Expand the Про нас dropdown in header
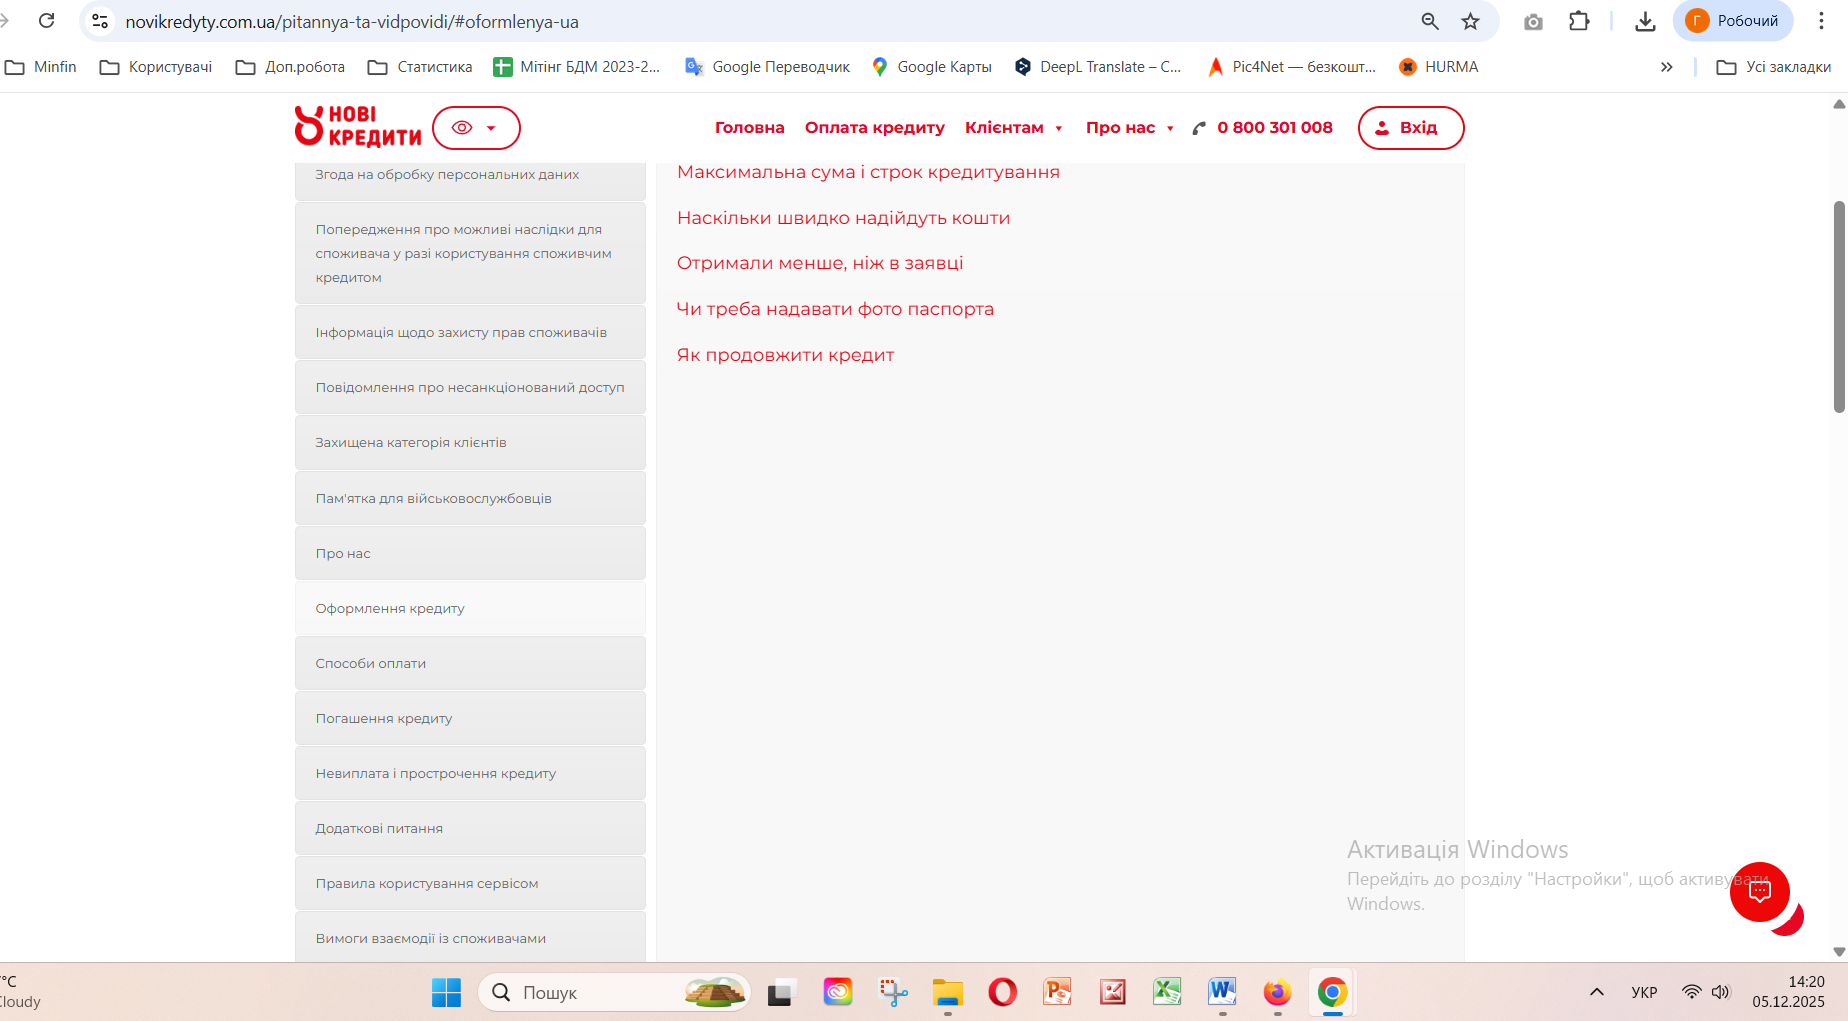The height and width of the screenshot is (1021, 1848). (1129, 128)
